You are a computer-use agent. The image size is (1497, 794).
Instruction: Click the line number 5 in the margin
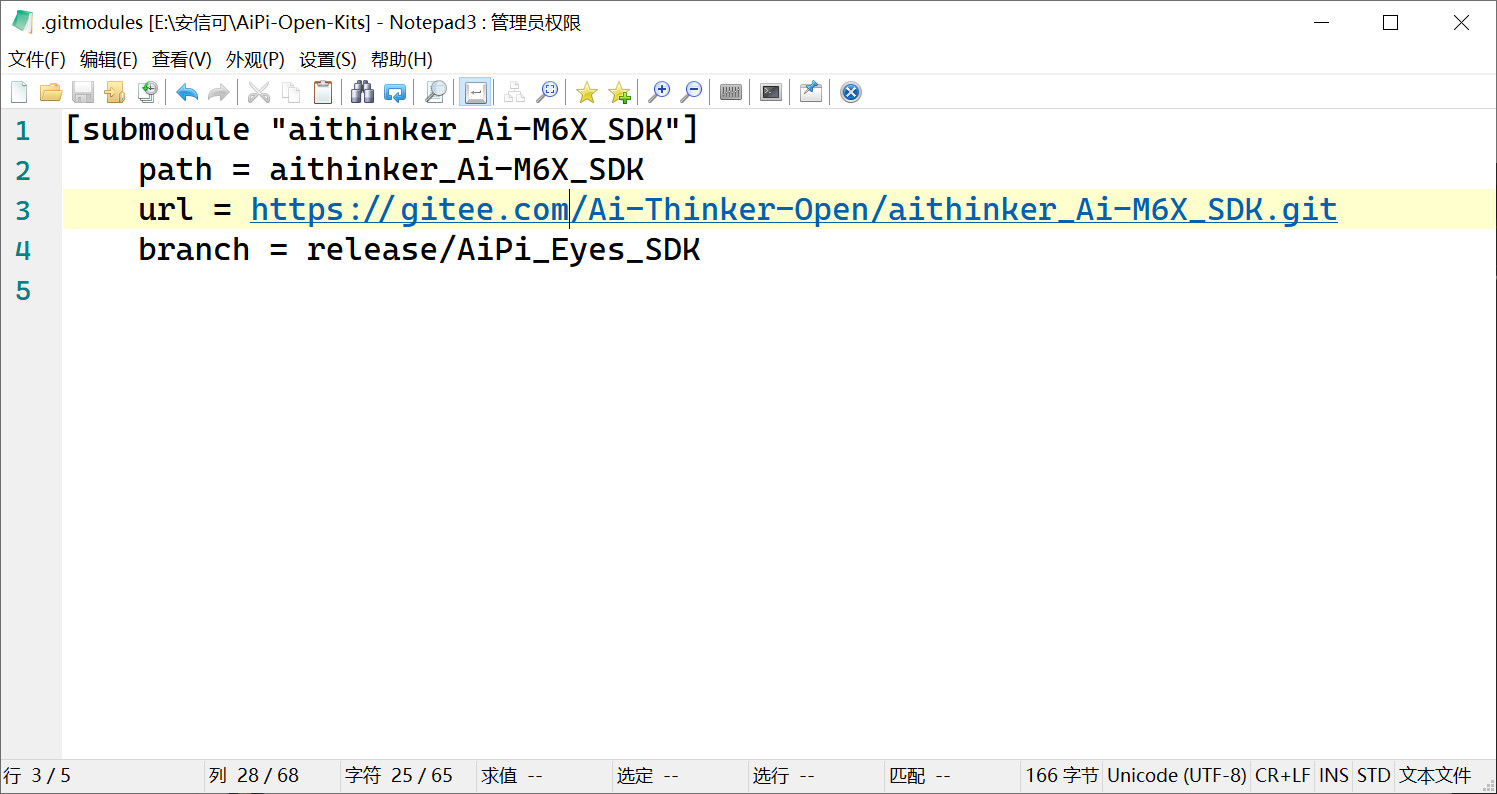[x=23, y=291]
